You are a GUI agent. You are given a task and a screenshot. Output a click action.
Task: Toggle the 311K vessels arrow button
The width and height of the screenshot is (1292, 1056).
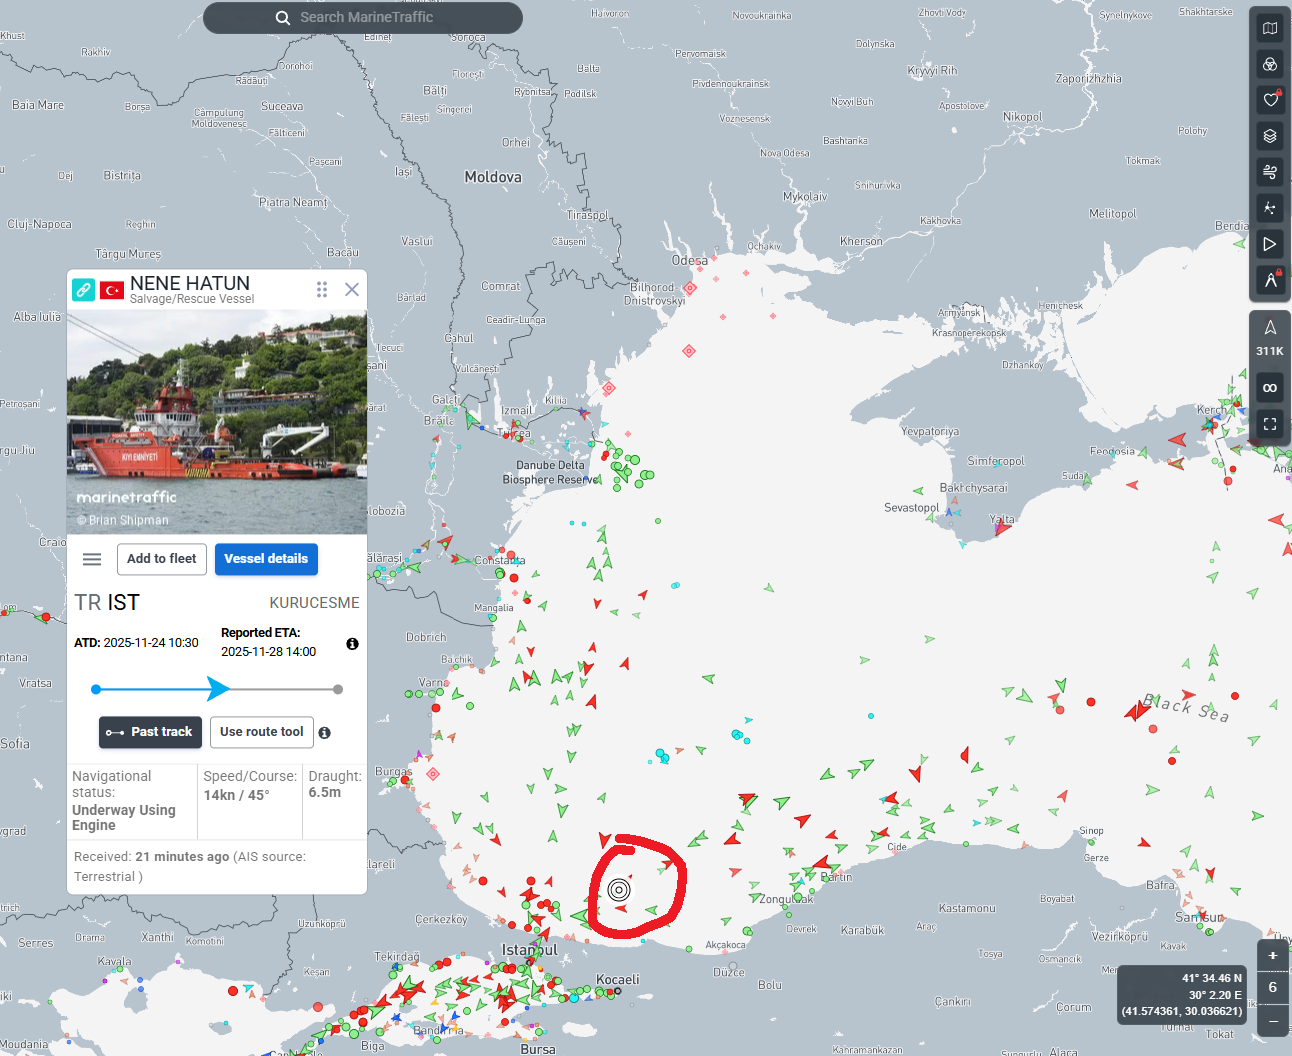(x=1270, y=337)
